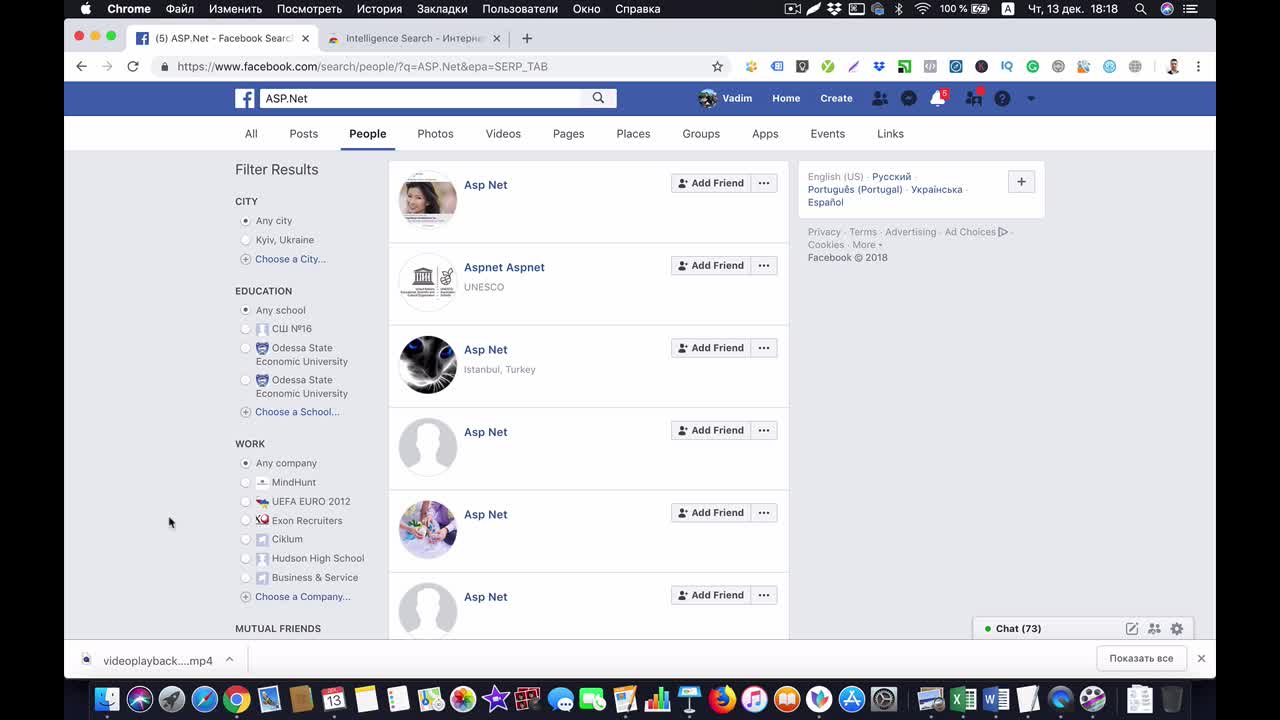This screenshot has height=720, width=1280.
Task: Click the Facebook search input field
Action: pyautogui.click(x=420, y=98)
